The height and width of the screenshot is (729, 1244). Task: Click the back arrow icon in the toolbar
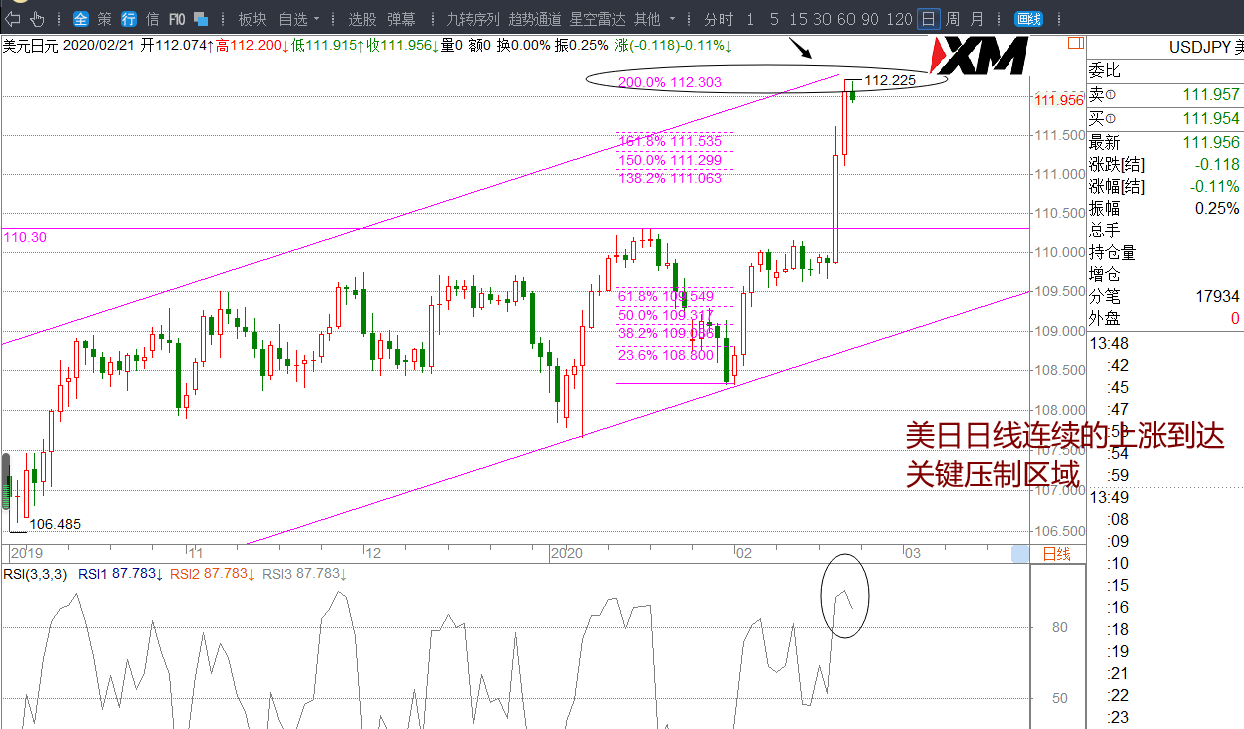(x=13, y=18)
